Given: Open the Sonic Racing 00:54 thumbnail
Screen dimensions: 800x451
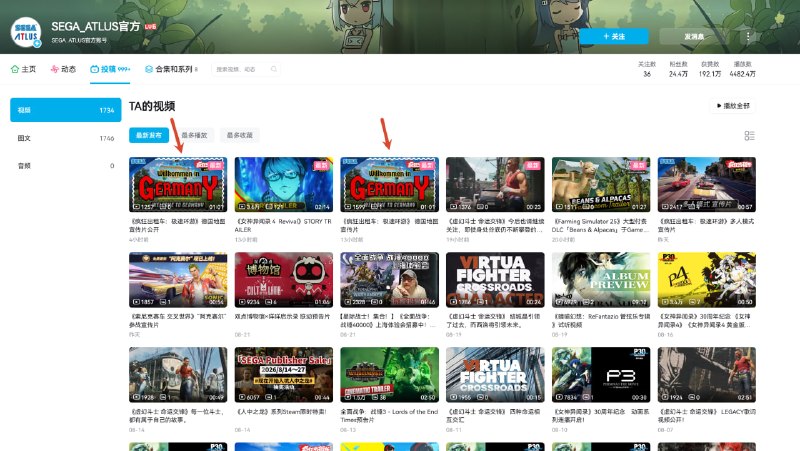Looking at the screenshot, I should [x=178, y=279].
